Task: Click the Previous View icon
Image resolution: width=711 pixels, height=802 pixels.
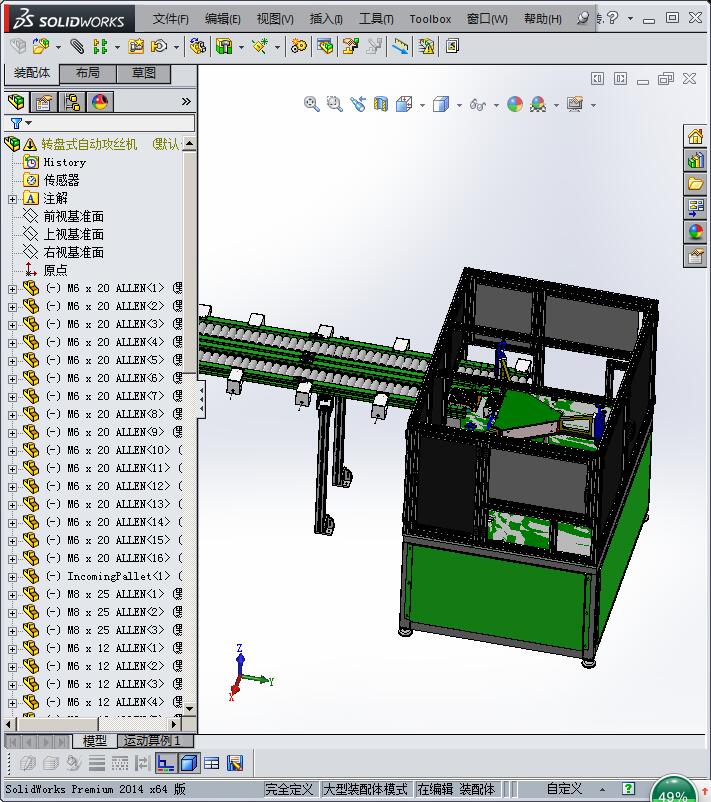Action: [358, 104]
